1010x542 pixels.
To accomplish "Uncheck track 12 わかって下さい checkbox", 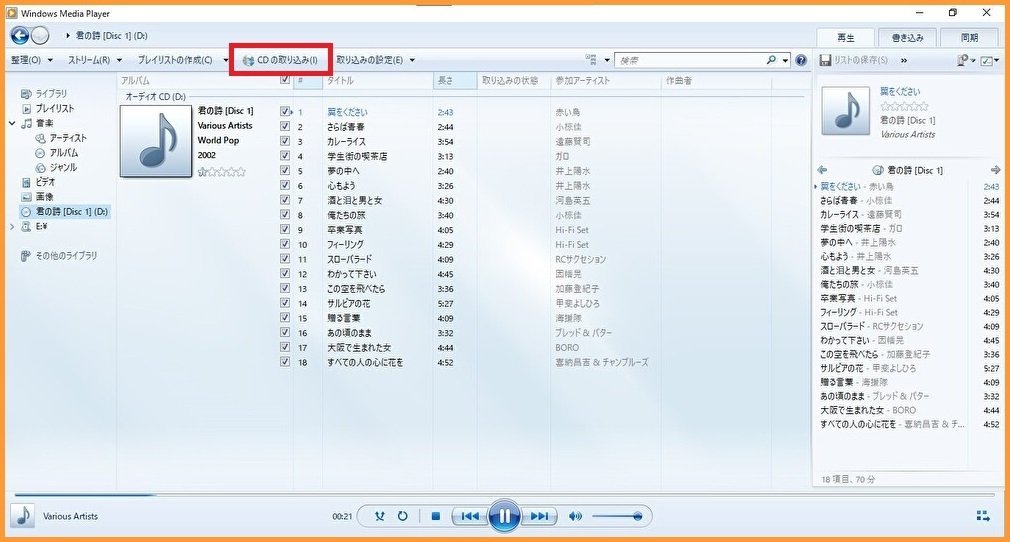I will click(x=285, y=274).
